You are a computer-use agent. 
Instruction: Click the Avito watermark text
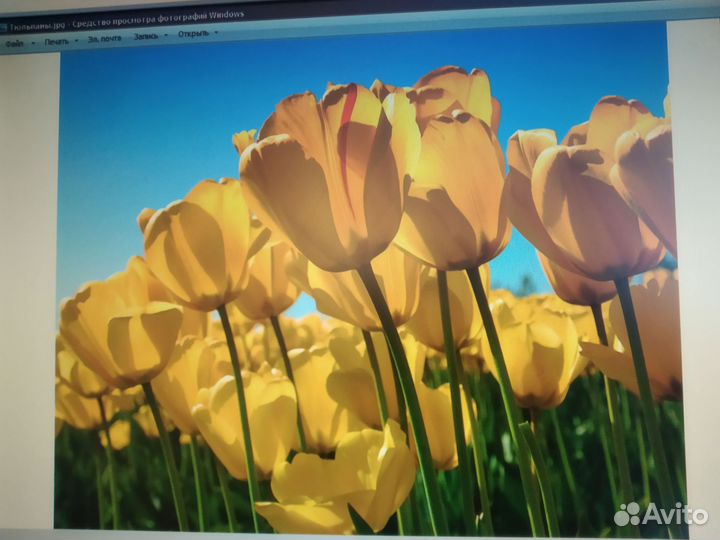point(673,514)
